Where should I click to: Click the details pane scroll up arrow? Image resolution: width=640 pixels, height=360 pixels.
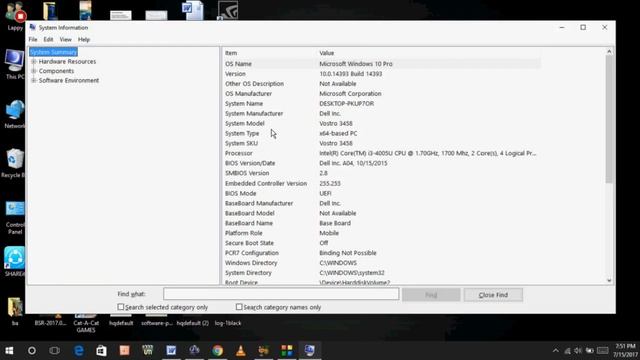609,51
